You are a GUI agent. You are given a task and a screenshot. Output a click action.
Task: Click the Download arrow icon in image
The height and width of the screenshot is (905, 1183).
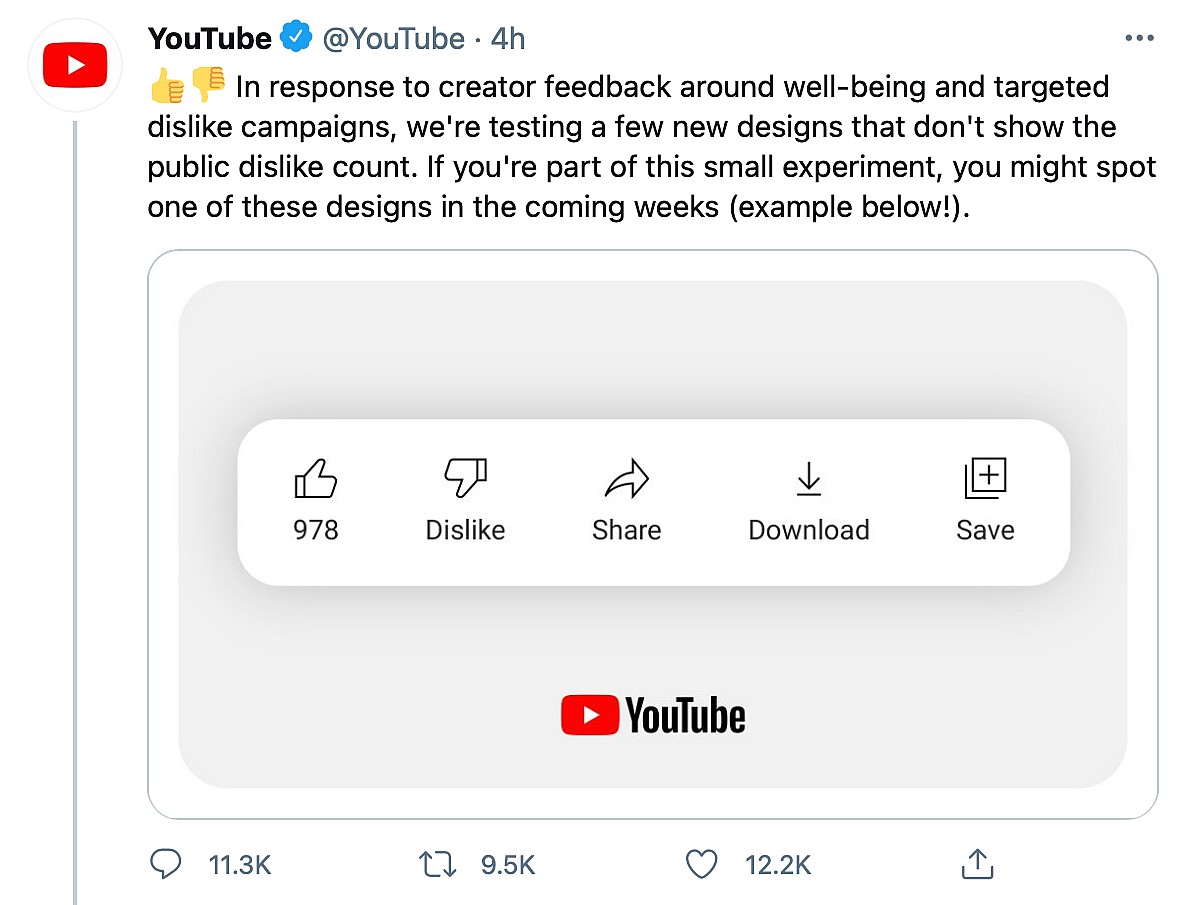coord(808,479)
